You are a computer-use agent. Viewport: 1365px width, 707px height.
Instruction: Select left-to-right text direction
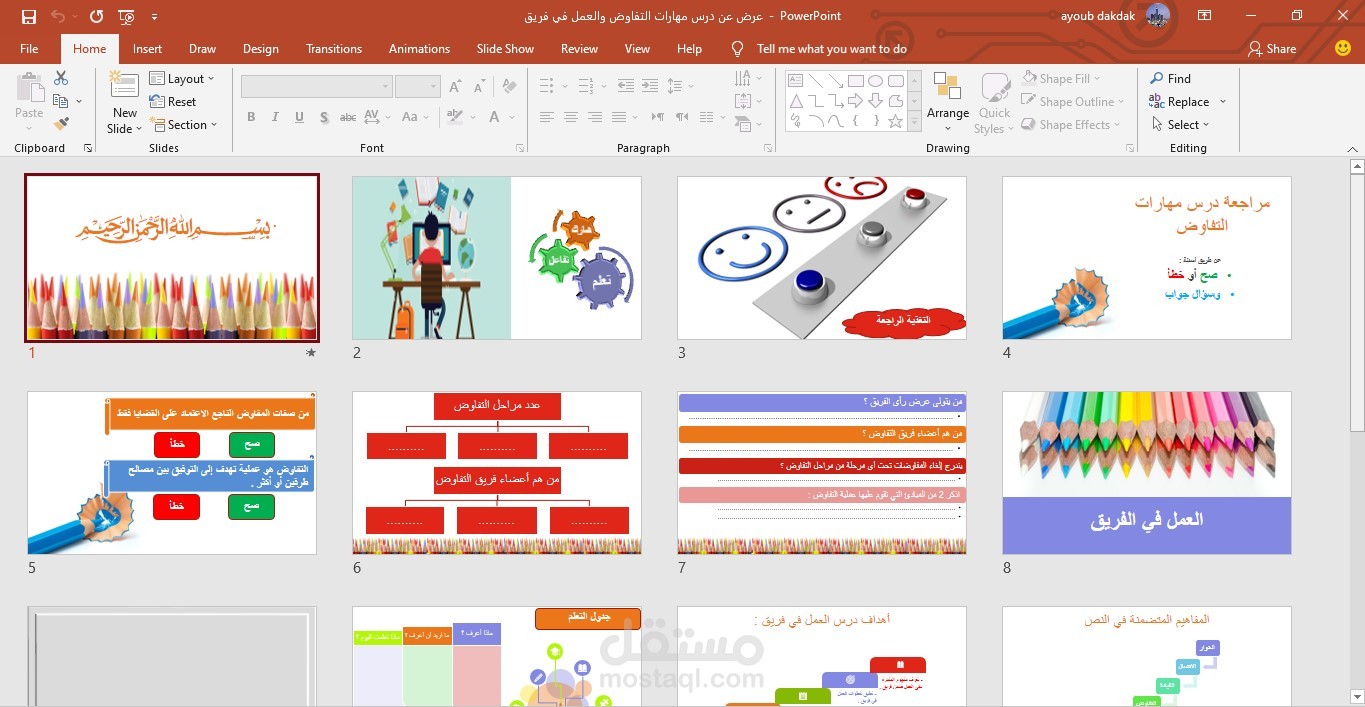tap(658, 117)
